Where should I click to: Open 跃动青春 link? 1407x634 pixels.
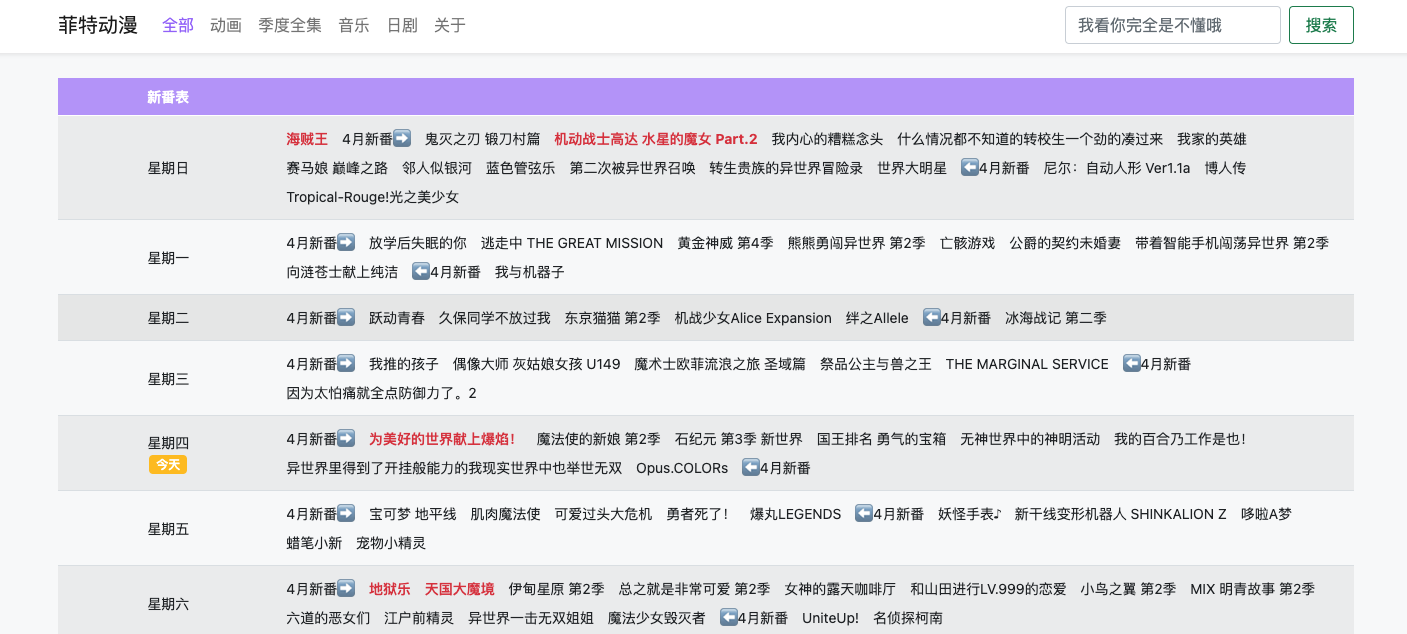pos(397,318)
